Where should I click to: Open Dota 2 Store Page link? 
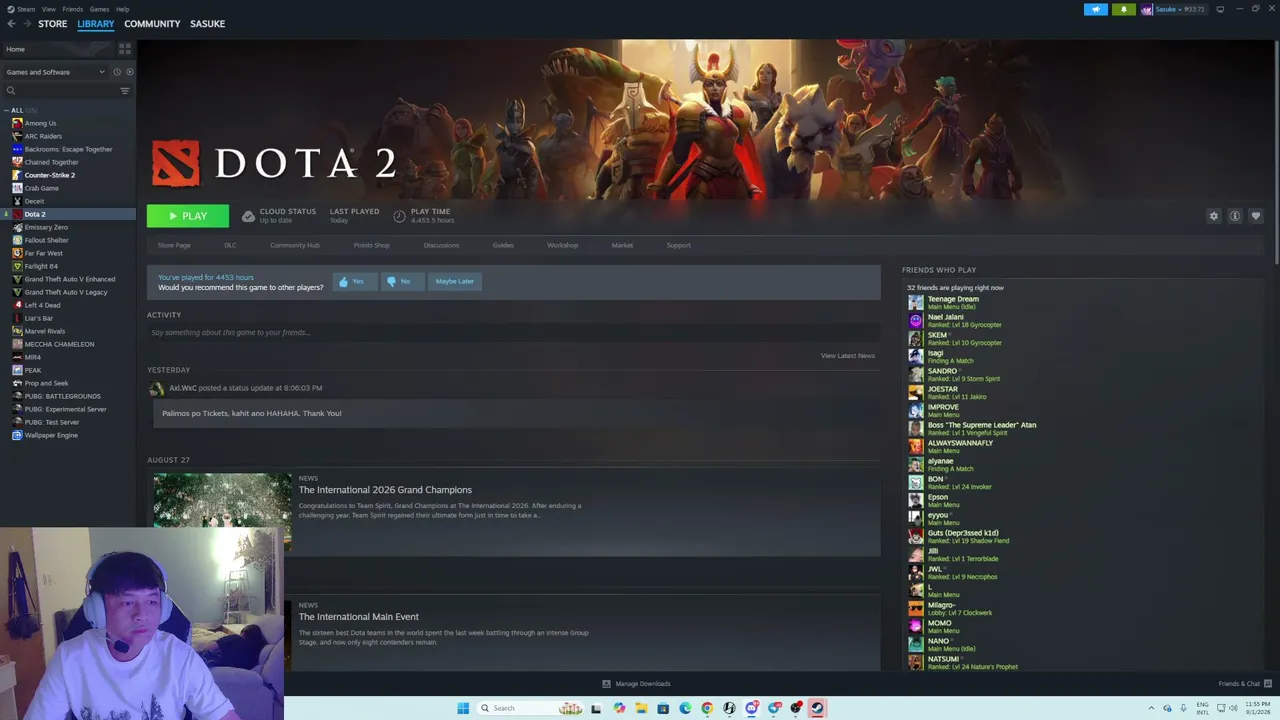(x=174, y=245)
